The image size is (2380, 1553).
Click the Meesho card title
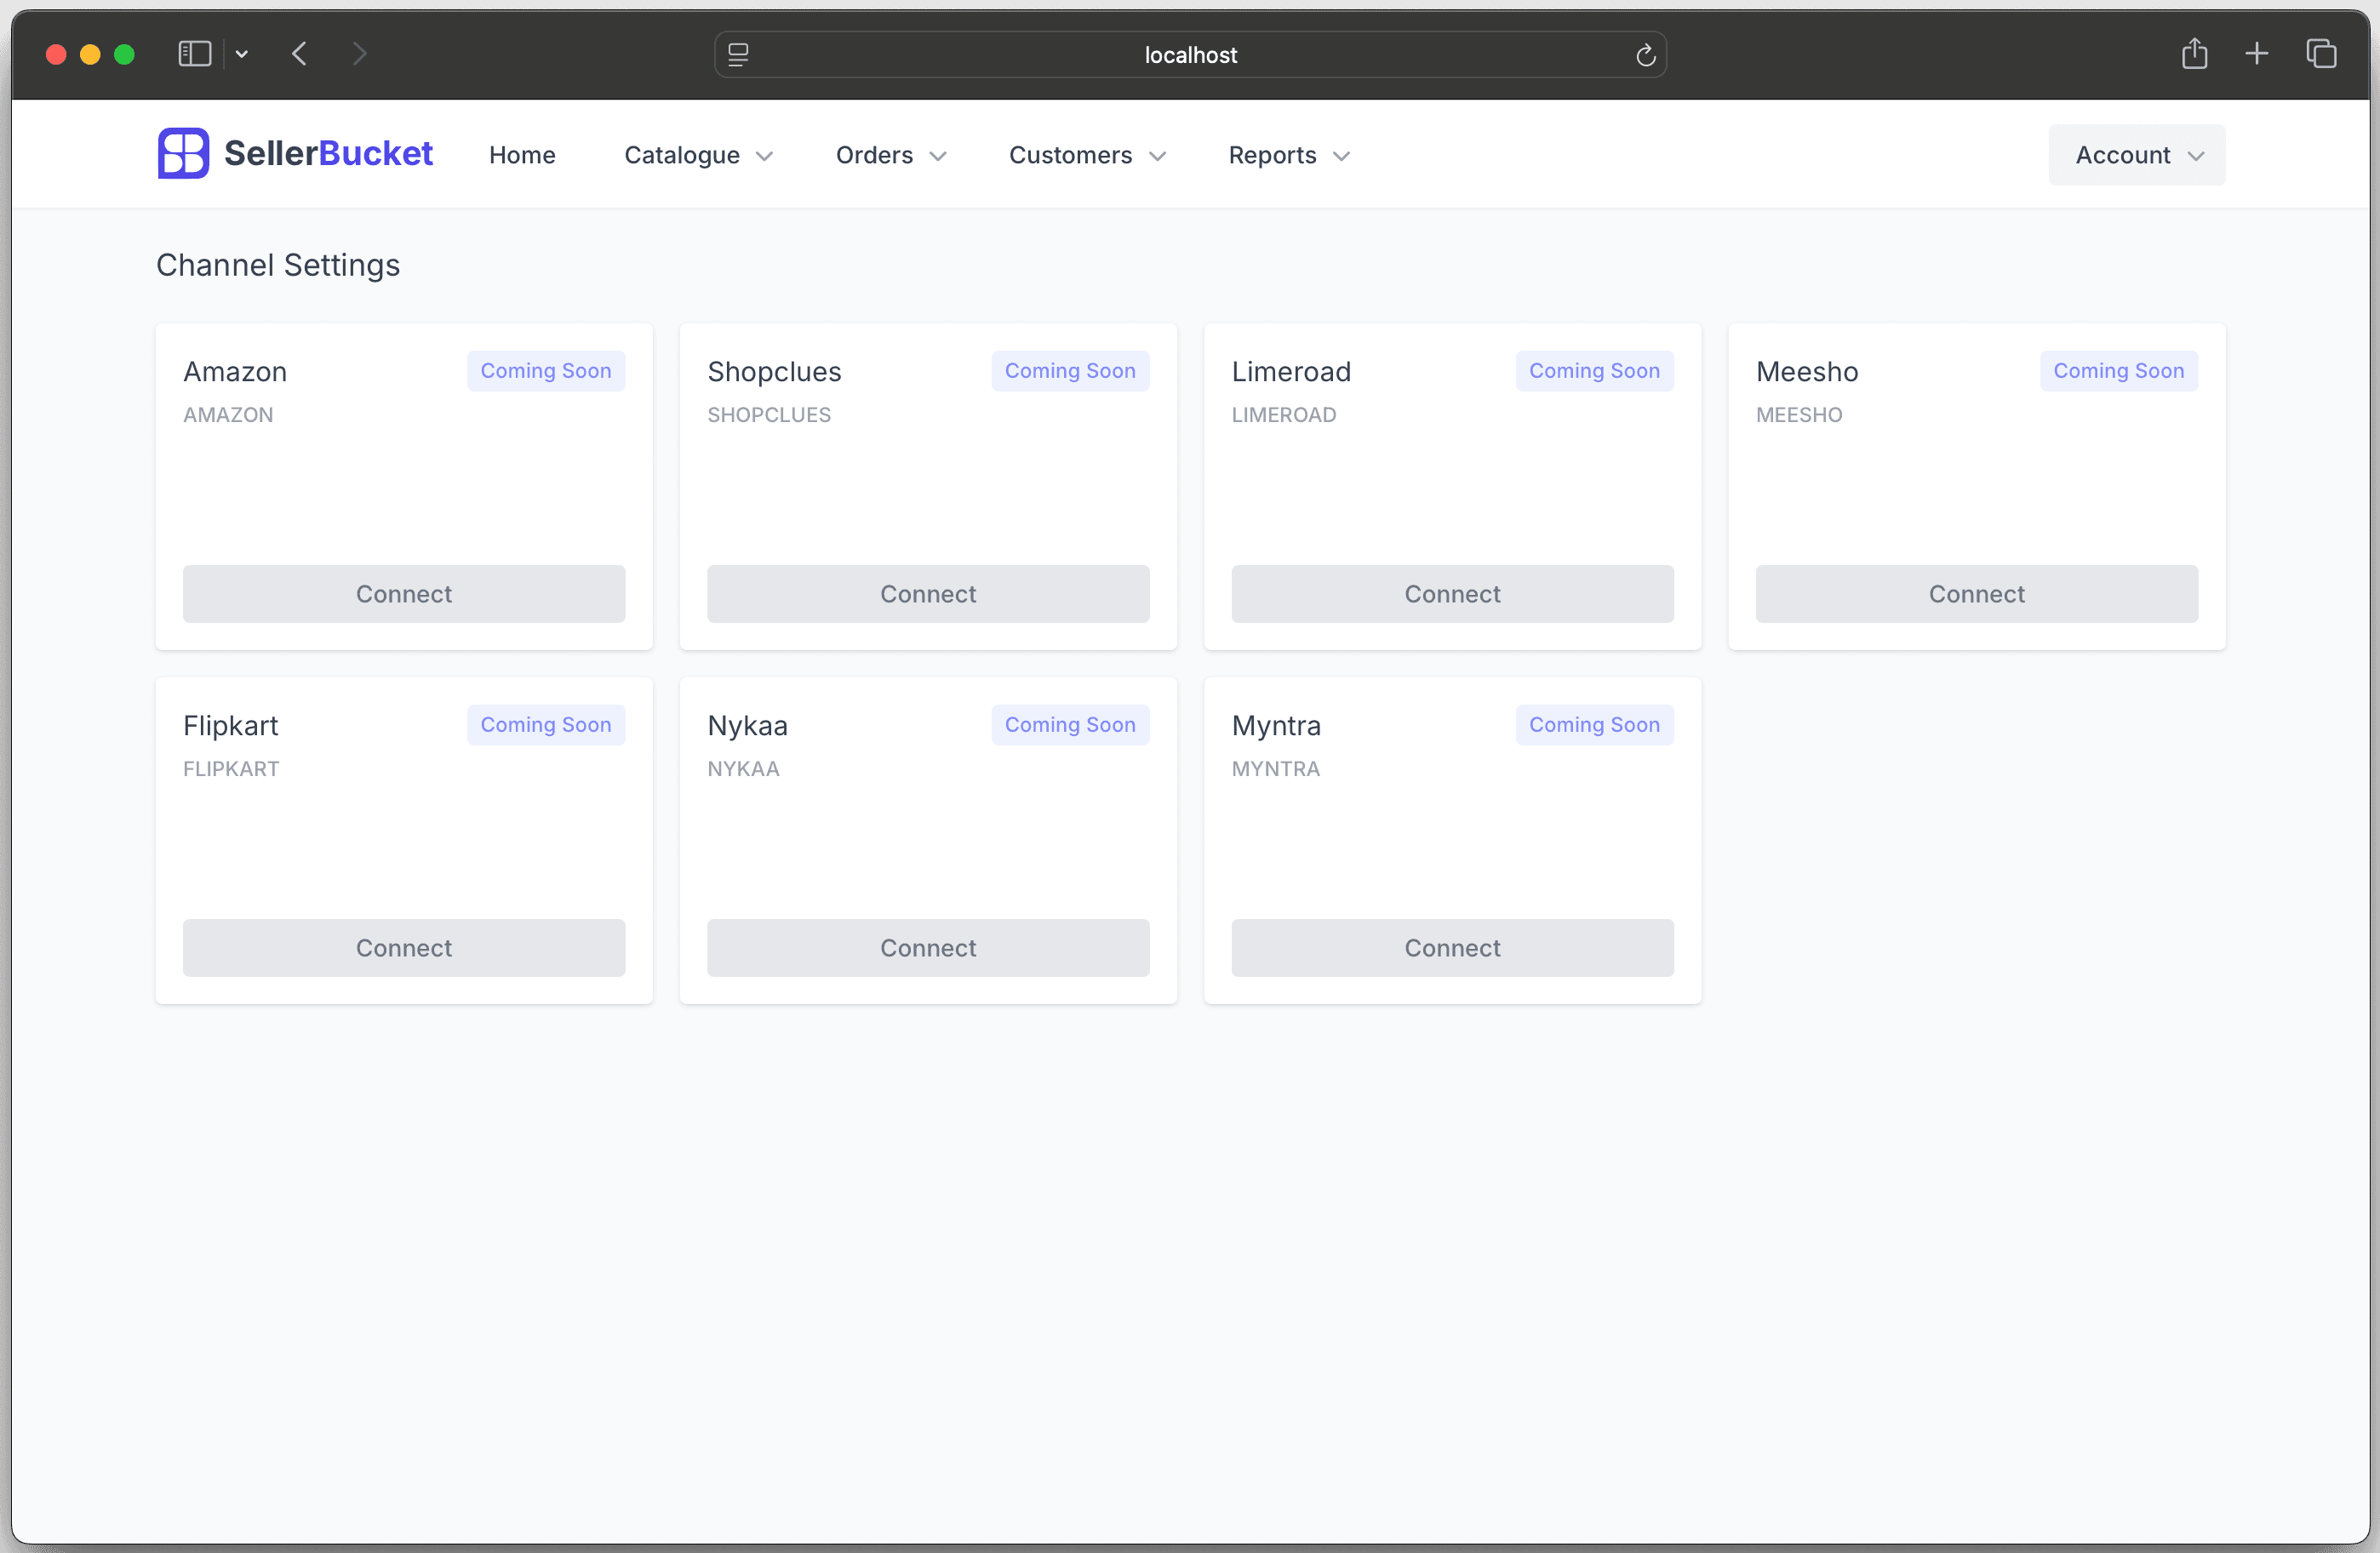click(x=1807, y=372)
